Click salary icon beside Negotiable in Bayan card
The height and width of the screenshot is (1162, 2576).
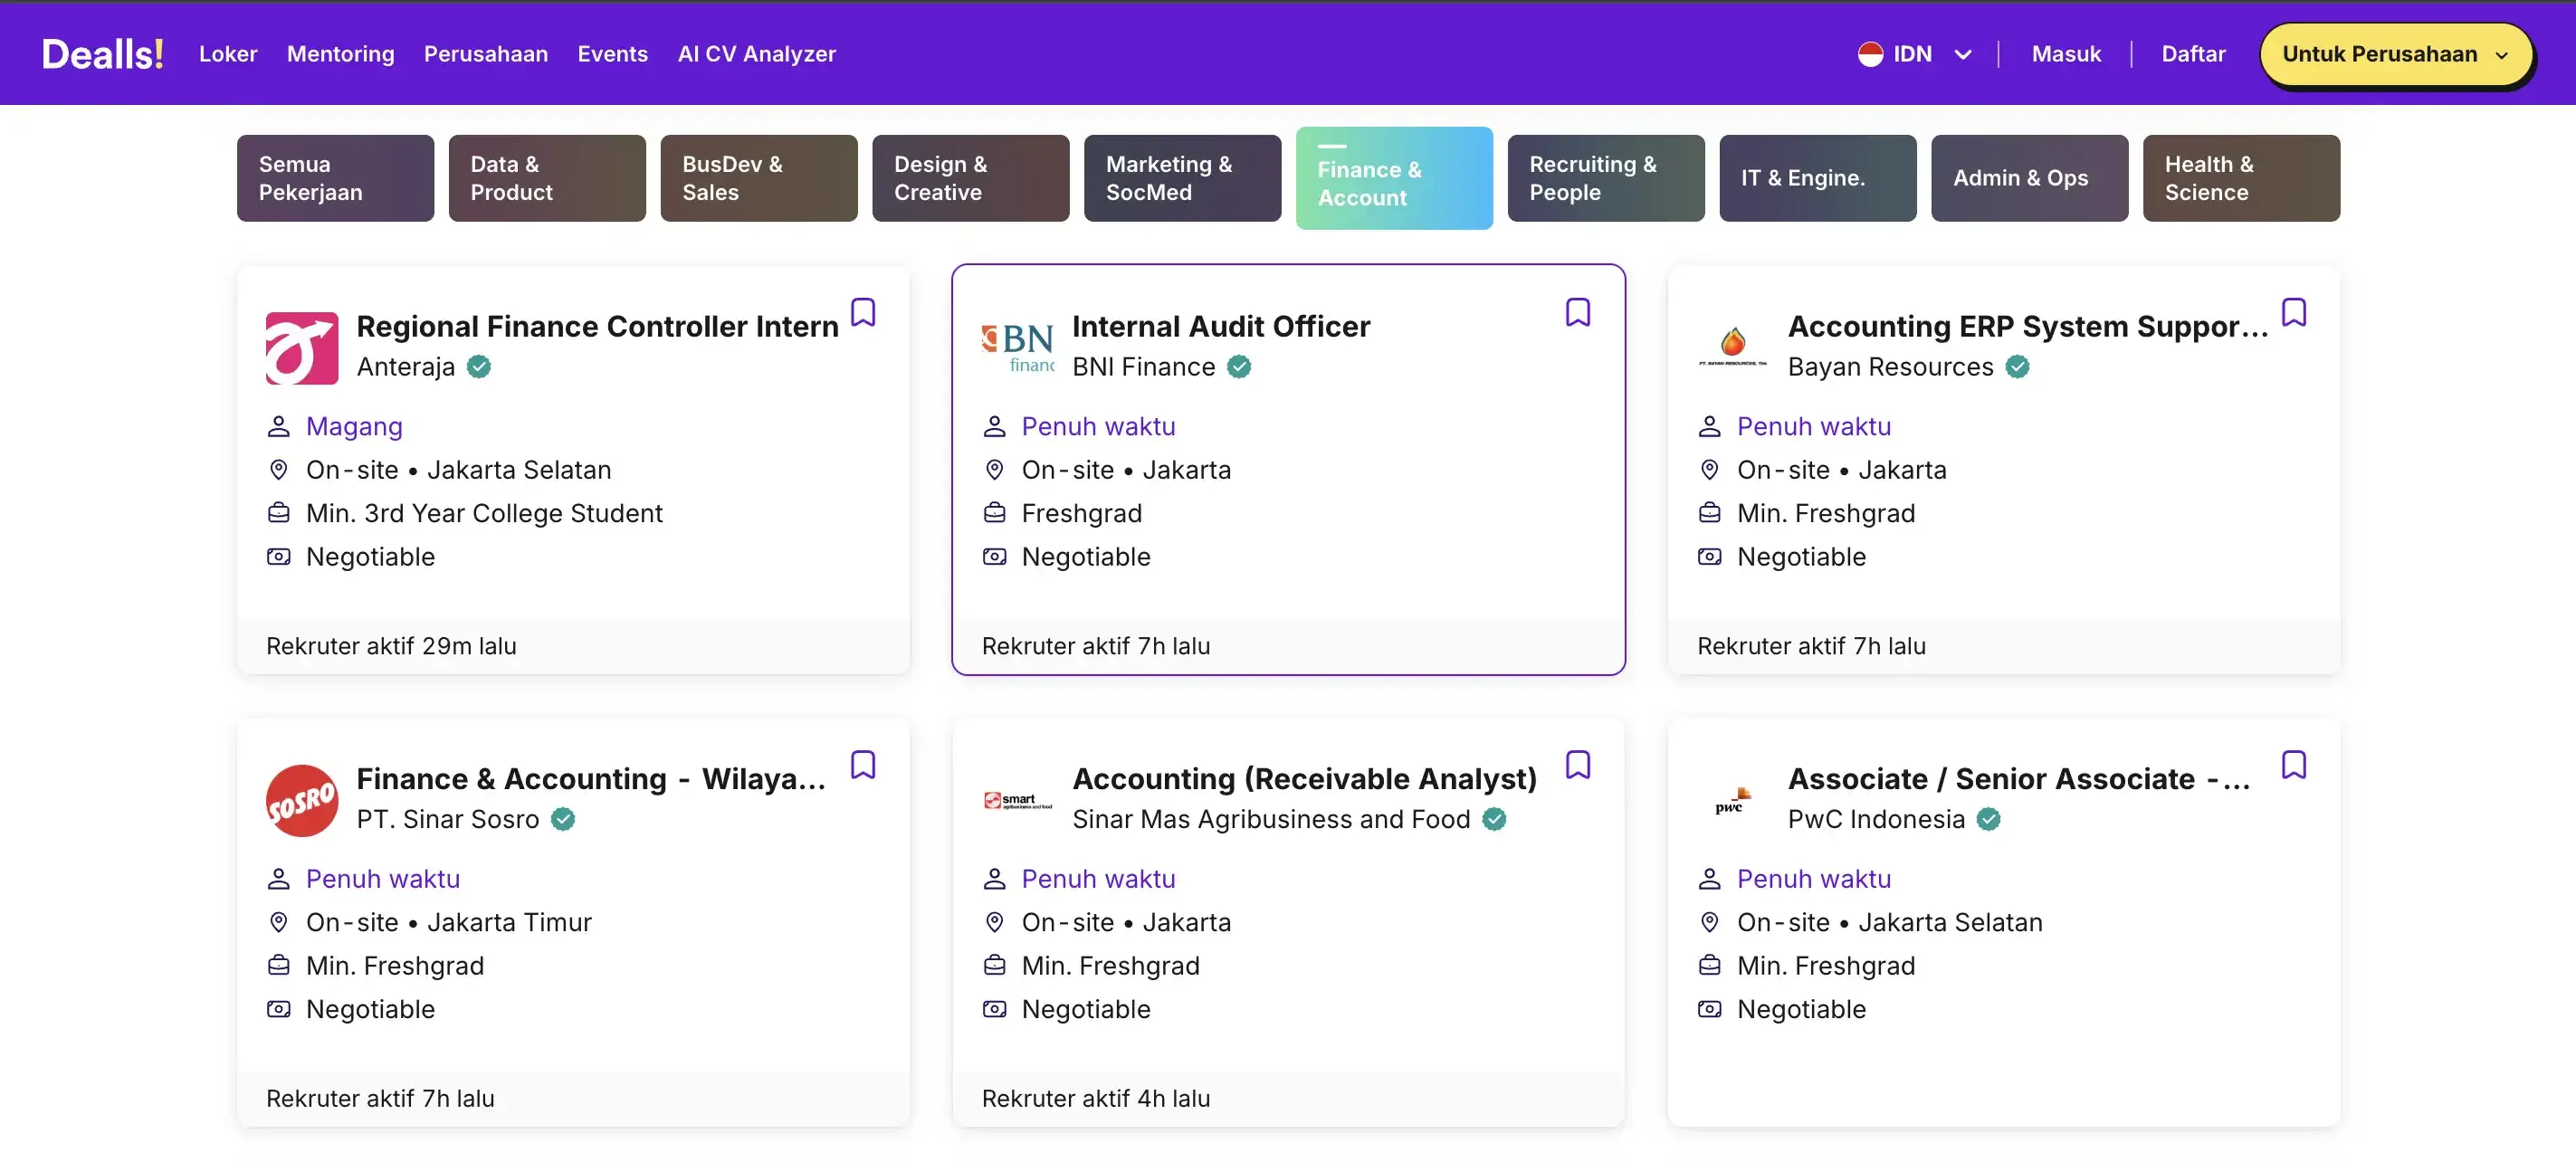[1710, 557]
